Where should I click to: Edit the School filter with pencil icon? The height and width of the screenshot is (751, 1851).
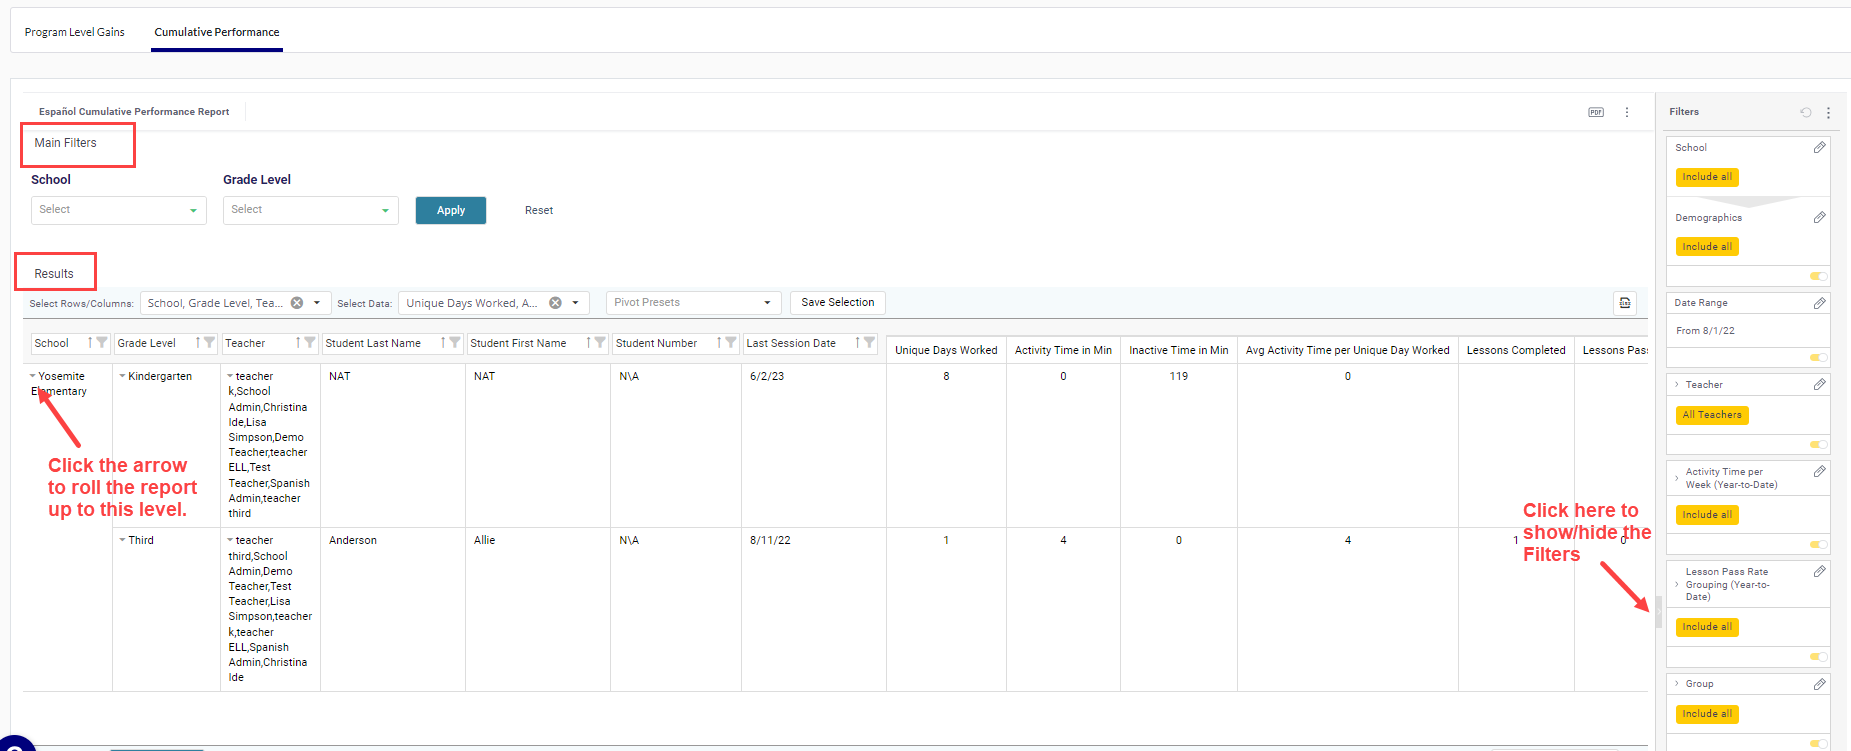(x=1819, y=147)
